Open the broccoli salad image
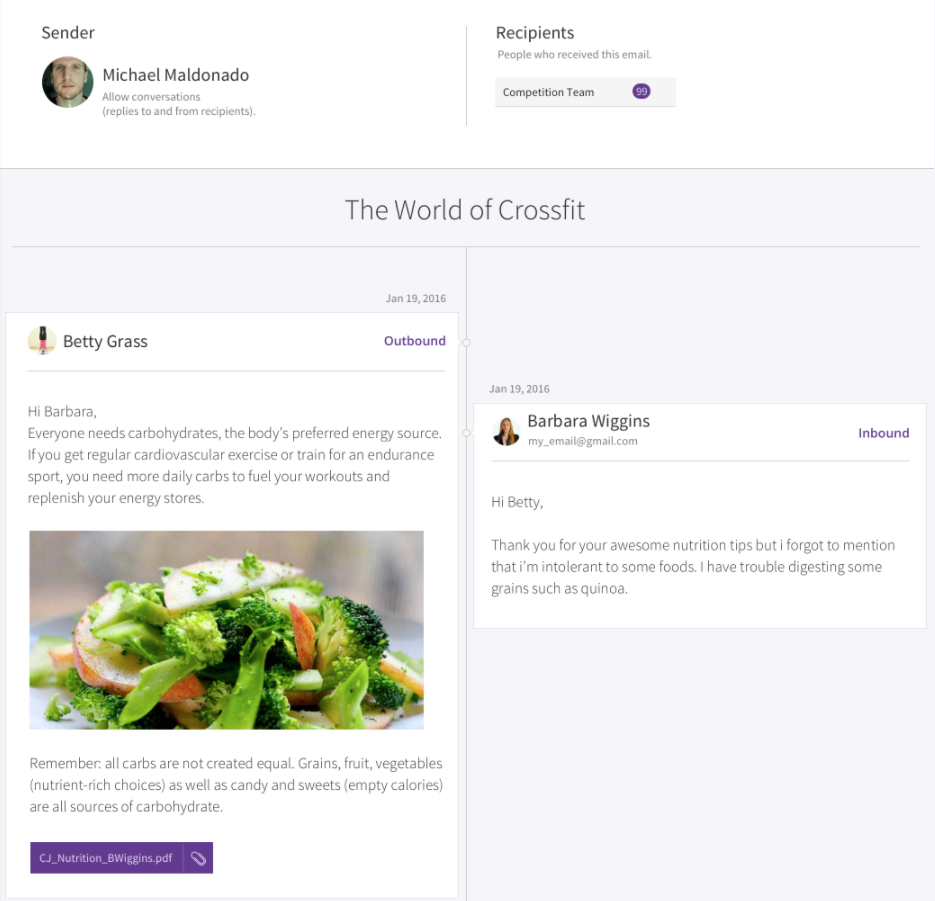The height and width of the screenshot is (901, 935). pyautogui.click(x=227, y=630)
